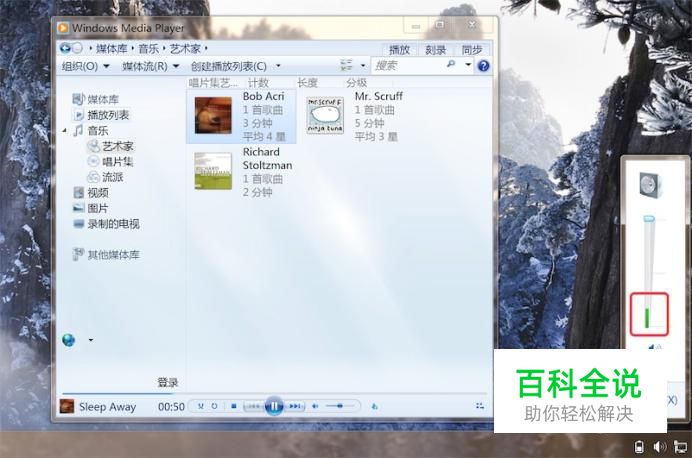Skip to the next track
Image resolution: width=692 pixels, height=458 pixels.
(x=295, y=406)
